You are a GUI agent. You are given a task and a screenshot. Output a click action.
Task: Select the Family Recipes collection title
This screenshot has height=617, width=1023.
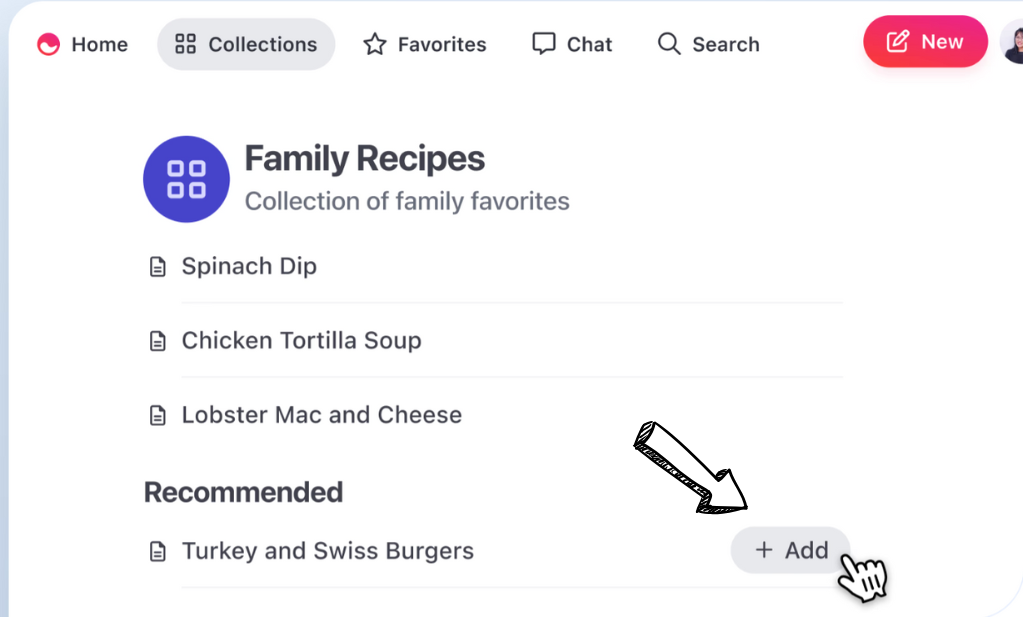tap(364, 159)
